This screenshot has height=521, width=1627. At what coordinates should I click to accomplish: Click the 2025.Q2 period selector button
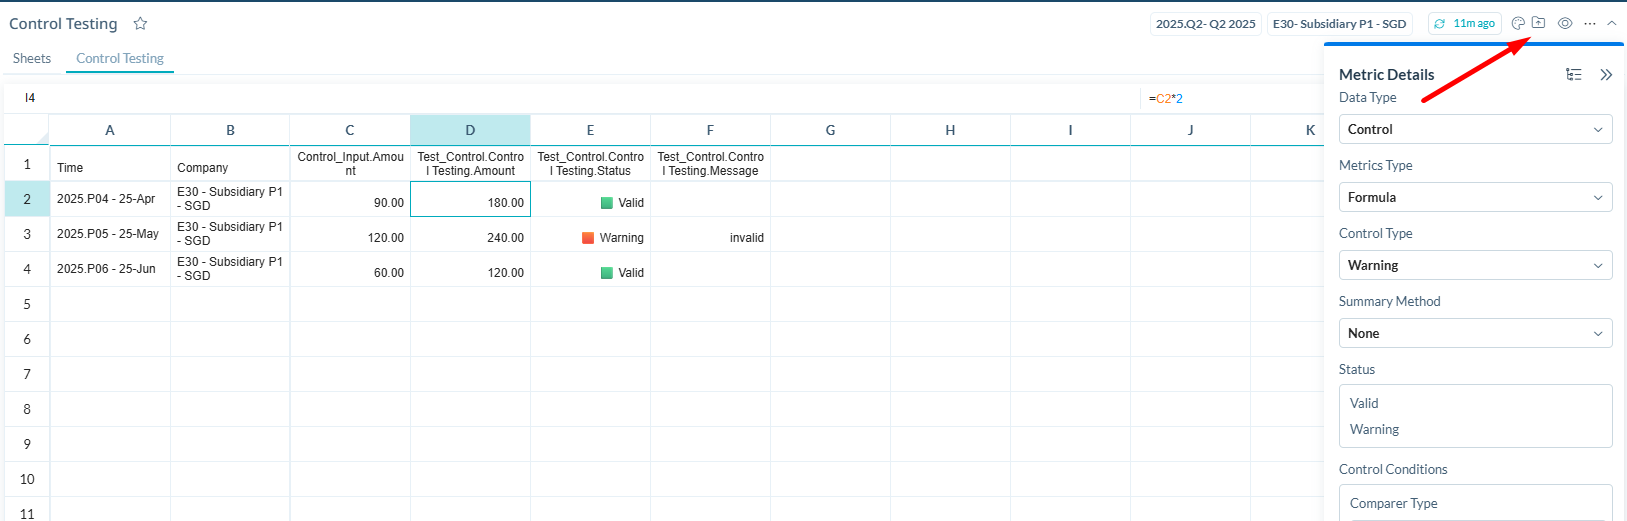[x=1205, y=24]
